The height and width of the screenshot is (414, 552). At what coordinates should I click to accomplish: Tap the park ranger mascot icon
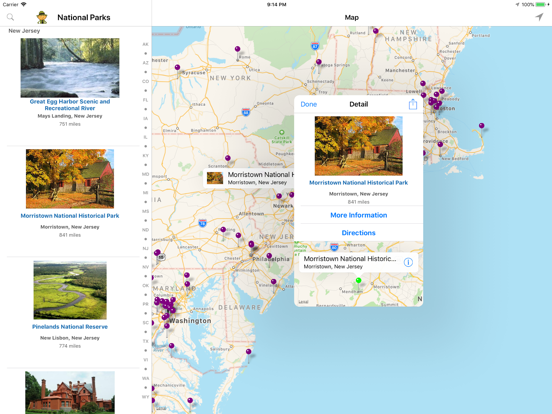(x=42, y=17)
